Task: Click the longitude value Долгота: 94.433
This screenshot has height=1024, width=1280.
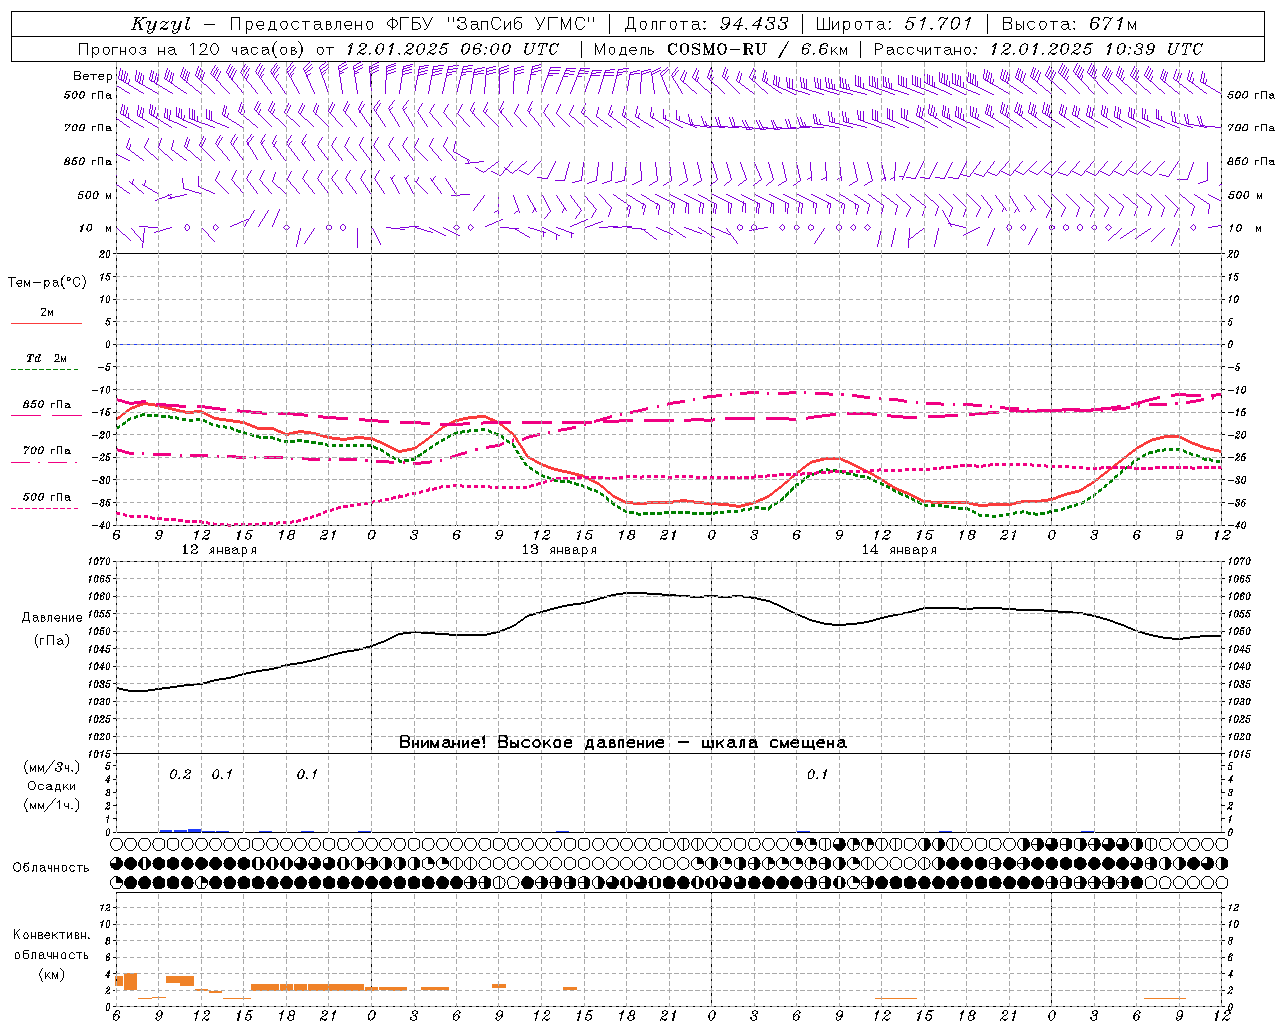Action: (x=707, y=23)
